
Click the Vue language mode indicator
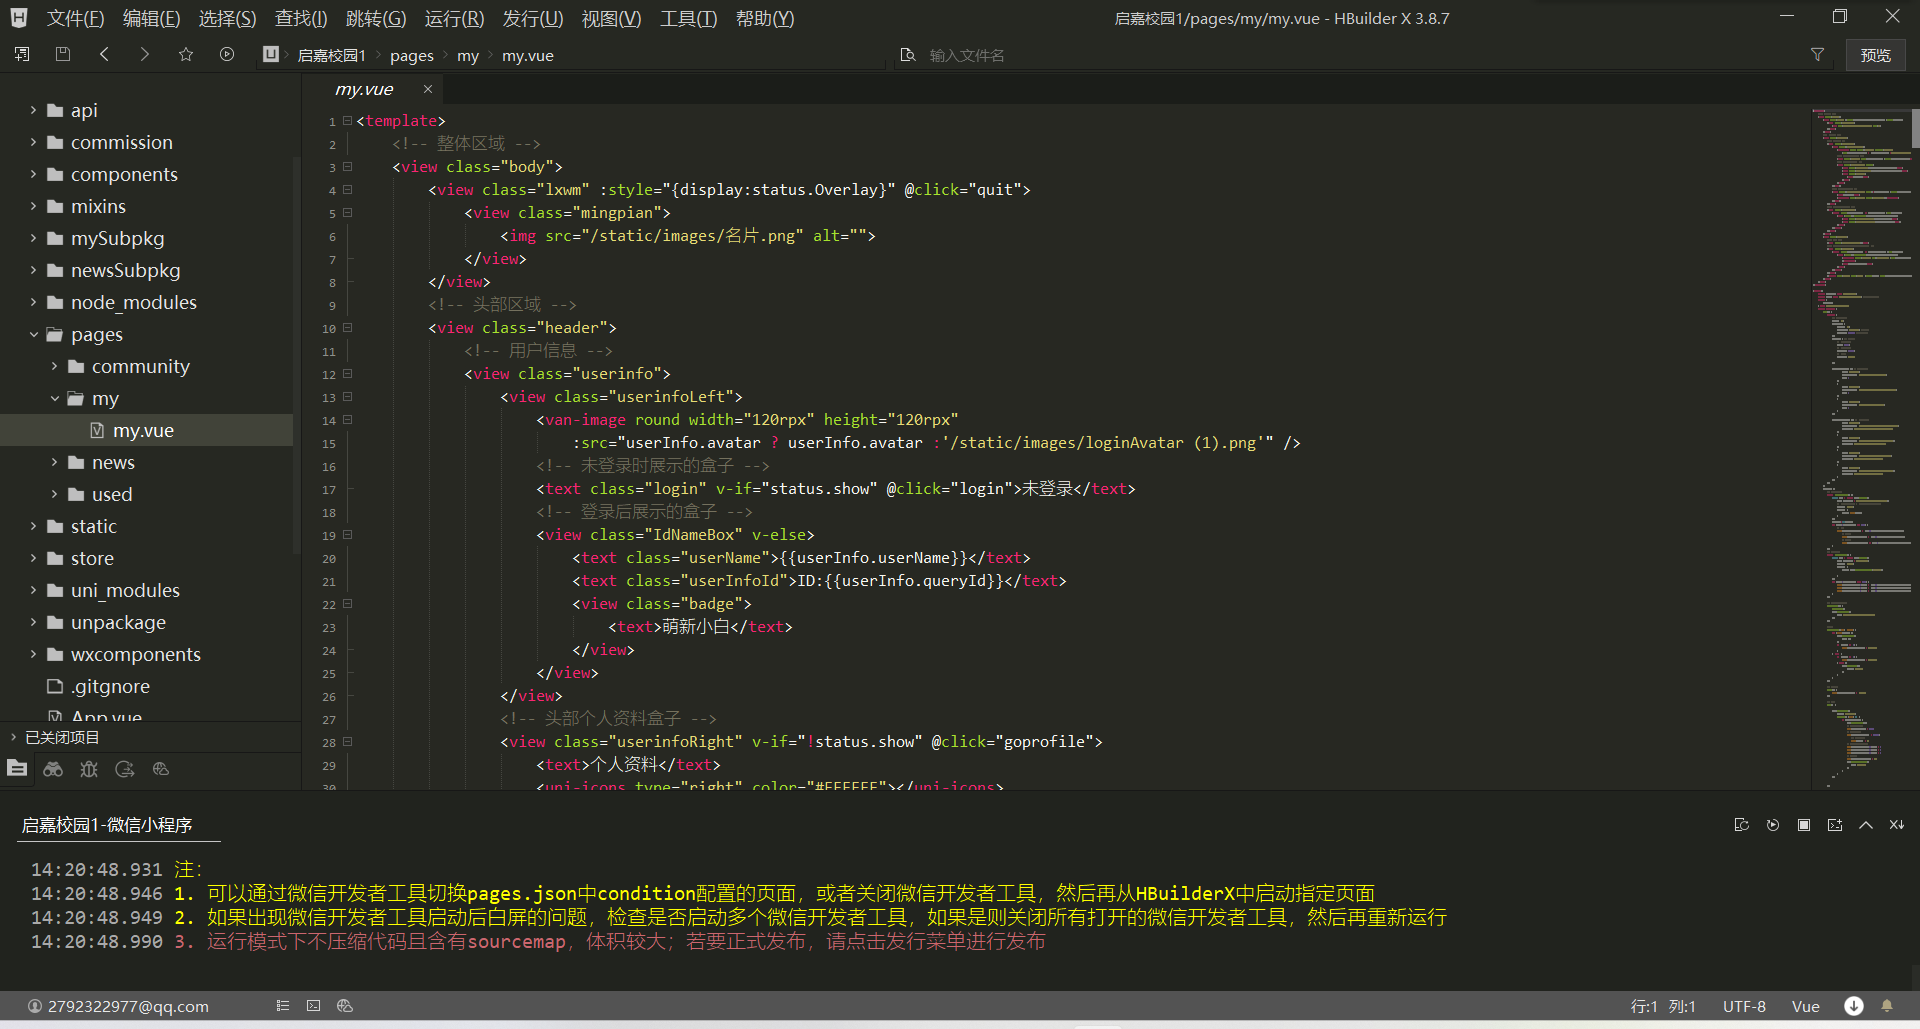[x=1805, y=1006]
